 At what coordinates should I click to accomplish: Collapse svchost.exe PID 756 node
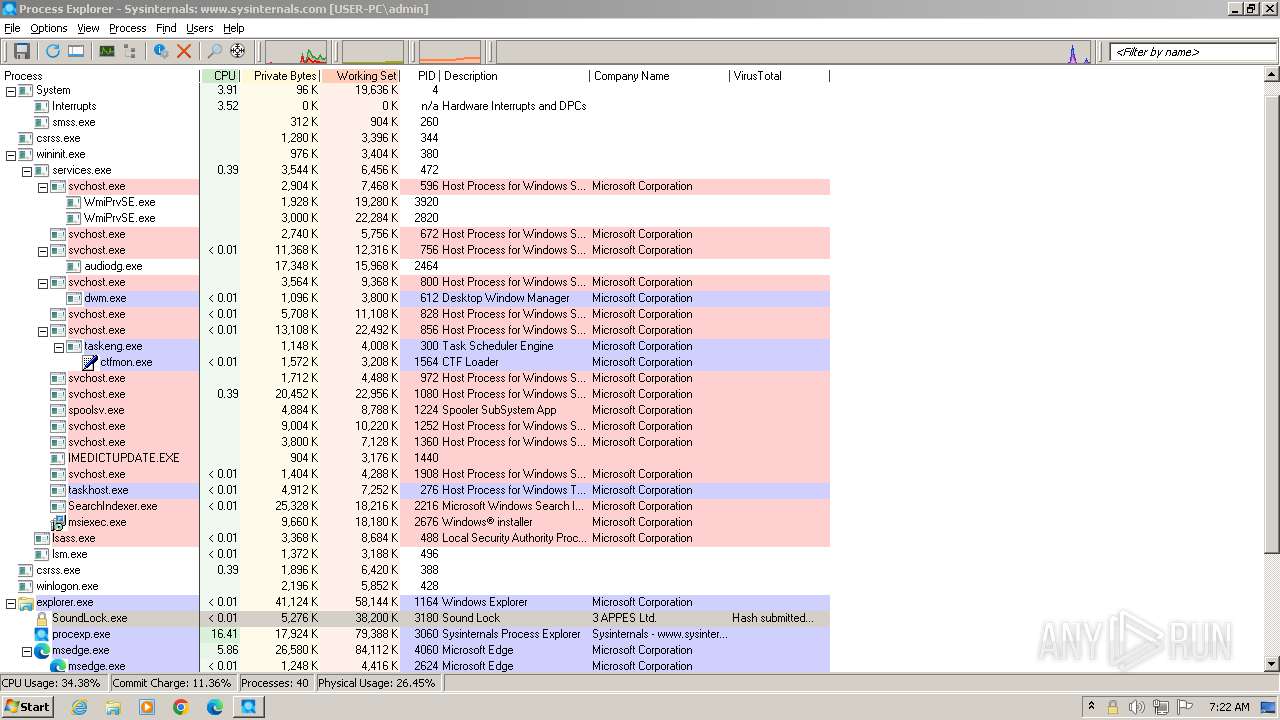coord(43,250)
